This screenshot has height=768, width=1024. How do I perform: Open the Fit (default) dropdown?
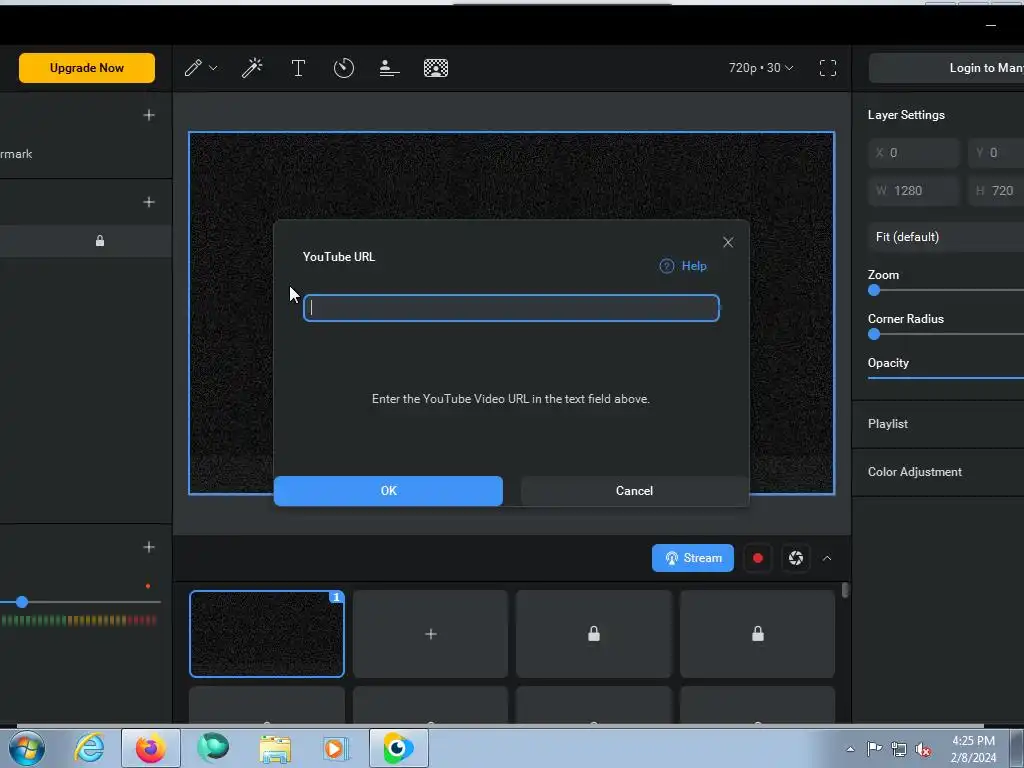pos(946,236)
